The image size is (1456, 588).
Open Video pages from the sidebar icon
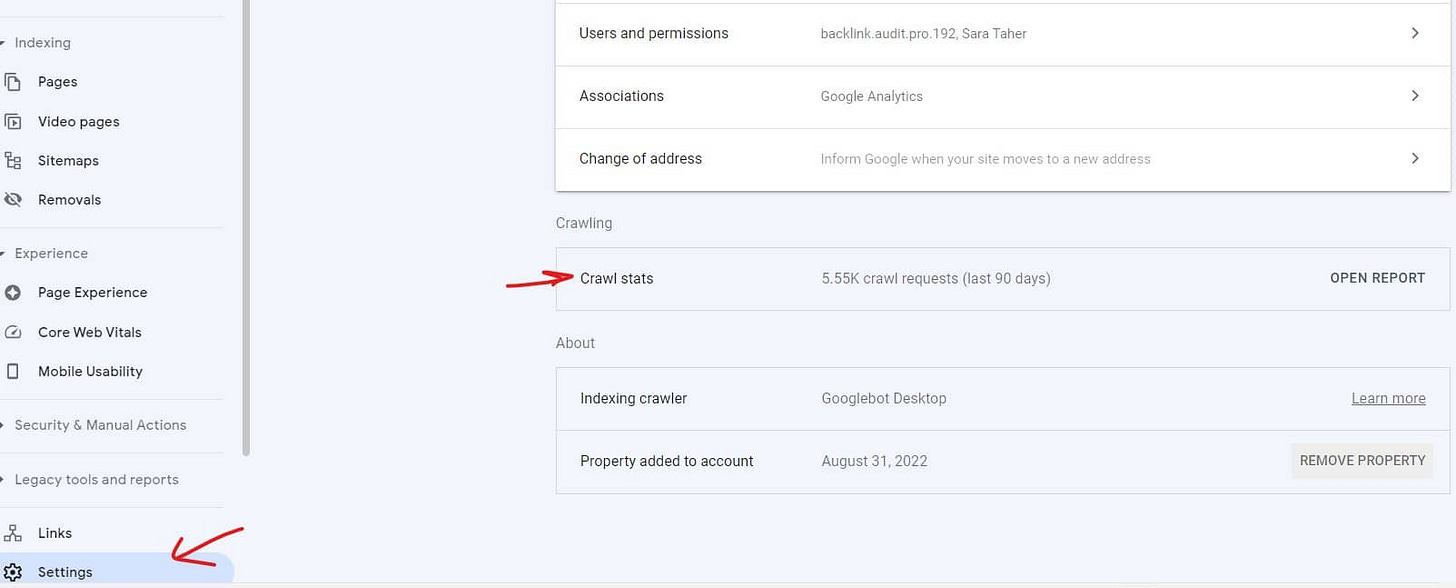point(11,121)
